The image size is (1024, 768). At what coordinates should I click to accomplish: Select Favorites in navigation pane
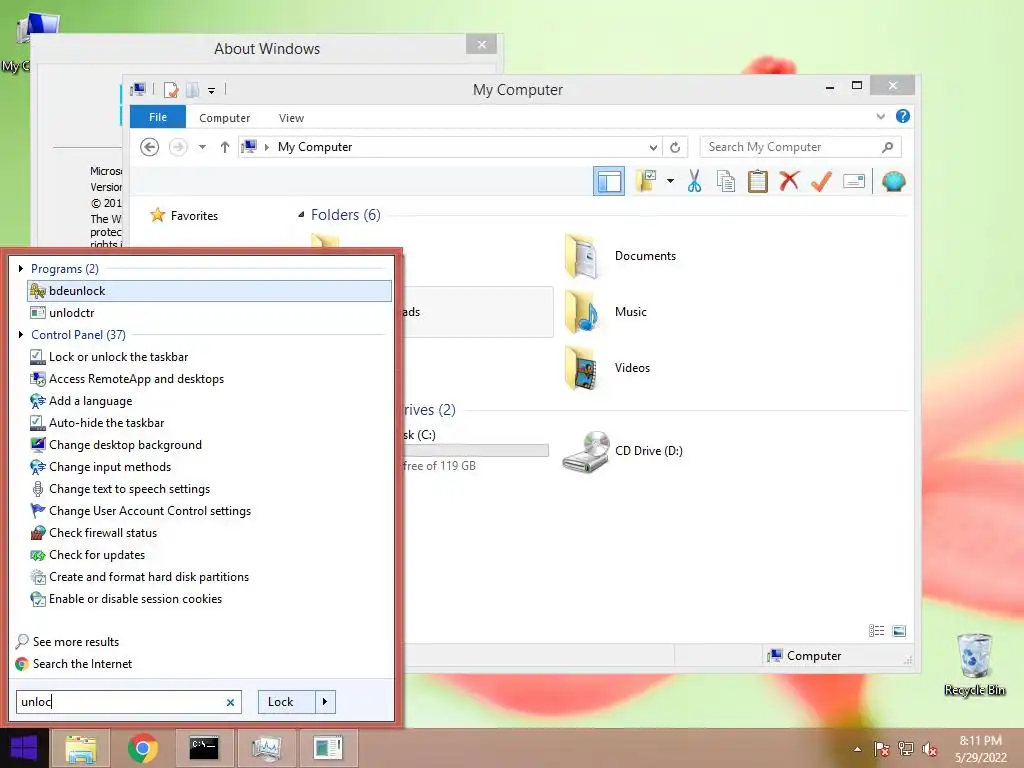tap(184, 215)
